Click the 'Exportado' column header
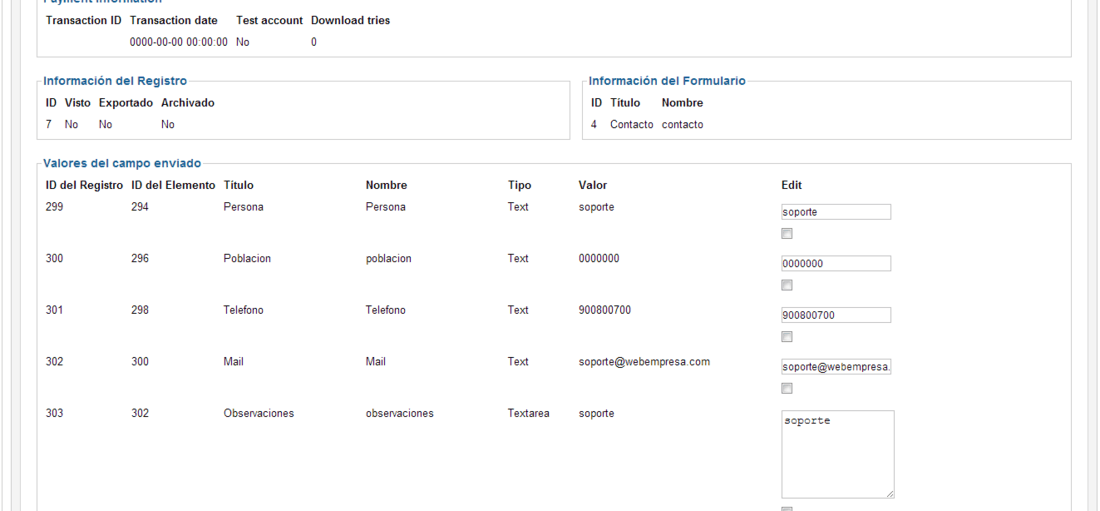1100x511 pixels. click(x=126, y=102)
